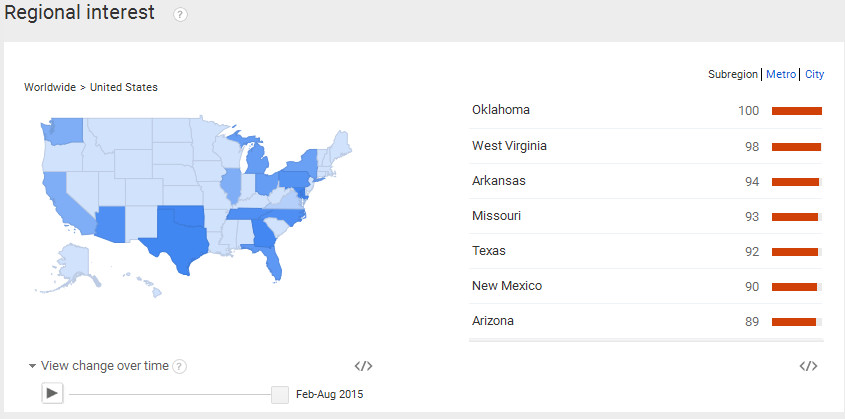This screenshot has height=419, width=845.
Task: Switch to the City tab
Action: pyautogui.click(x=814, y=75)
